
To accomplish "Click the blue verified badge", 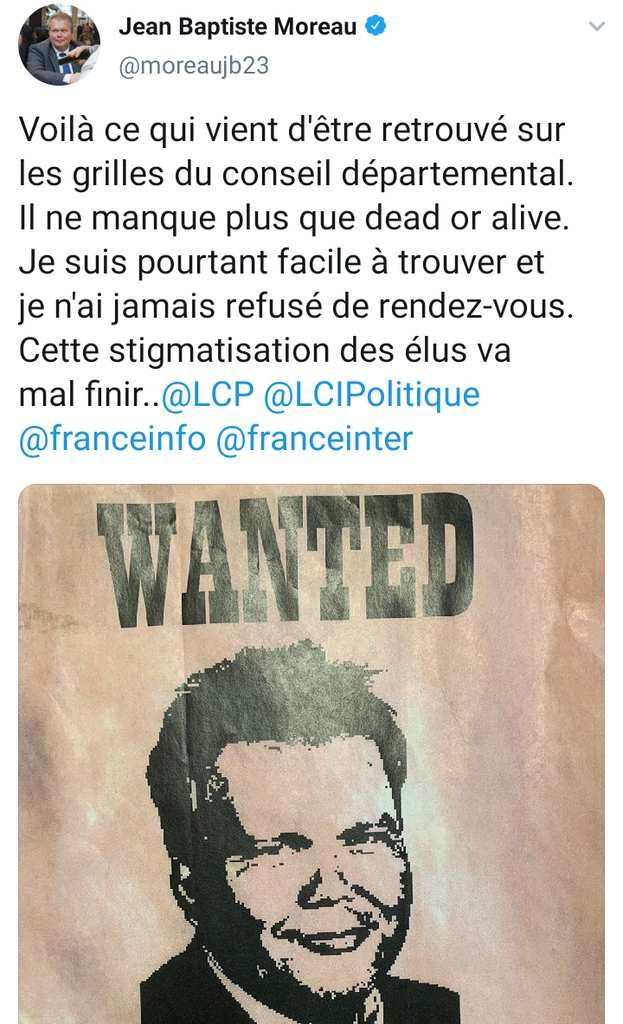I will pyautogui.click(x=376, y=26).
